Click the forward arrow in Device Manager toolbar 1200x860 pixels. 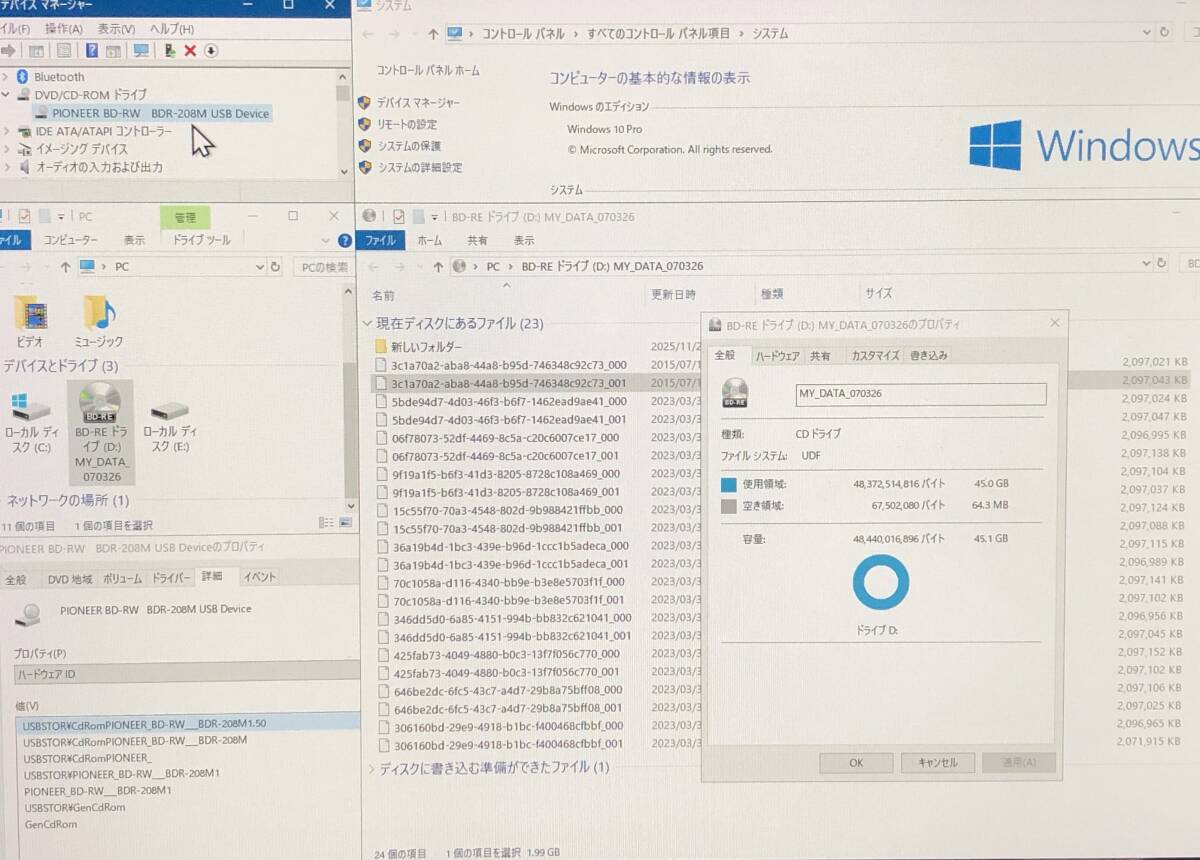click(x=8, y=51)
